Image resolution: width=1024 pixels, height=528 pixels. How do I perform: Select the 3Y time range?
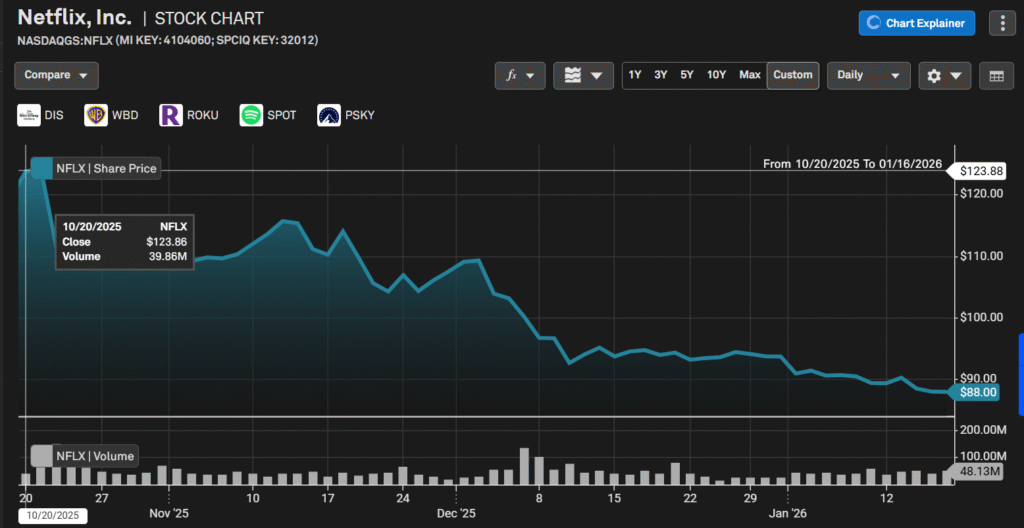661,75
